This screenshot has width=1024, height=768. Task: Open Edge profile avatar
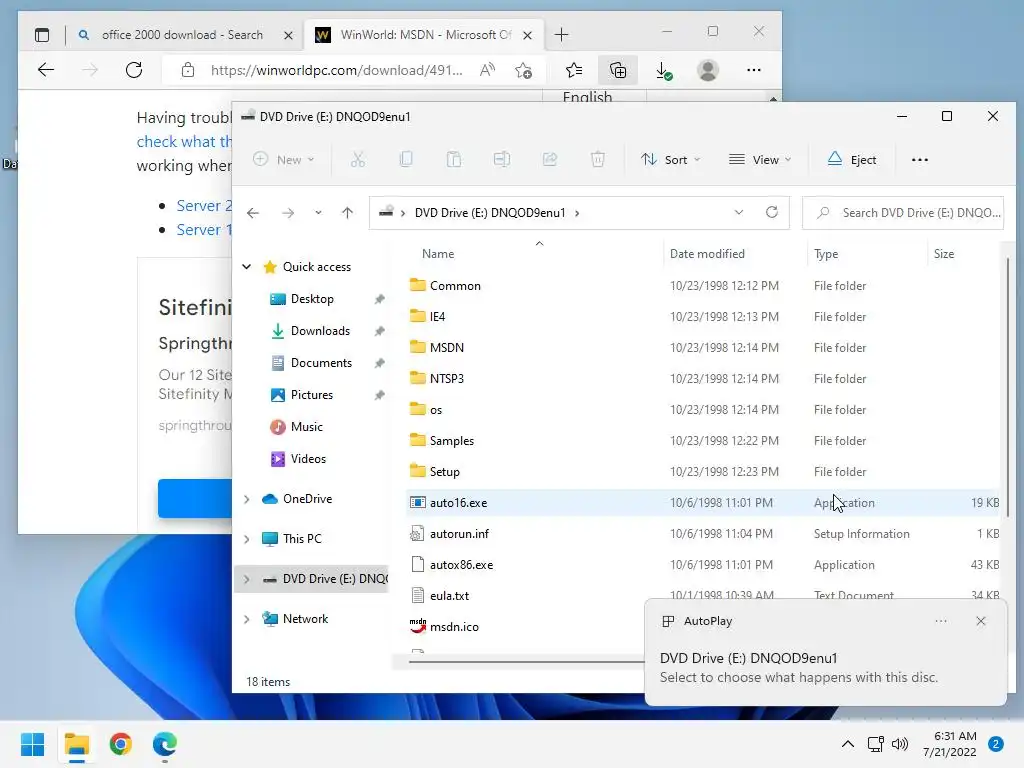[708, 70]
